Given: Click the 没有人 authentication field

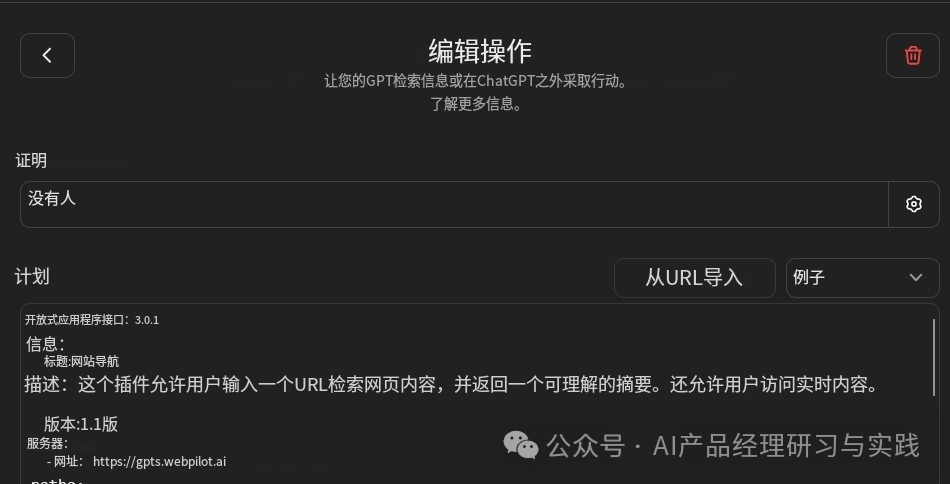Looking at the screenshot, I should (454, 204).
